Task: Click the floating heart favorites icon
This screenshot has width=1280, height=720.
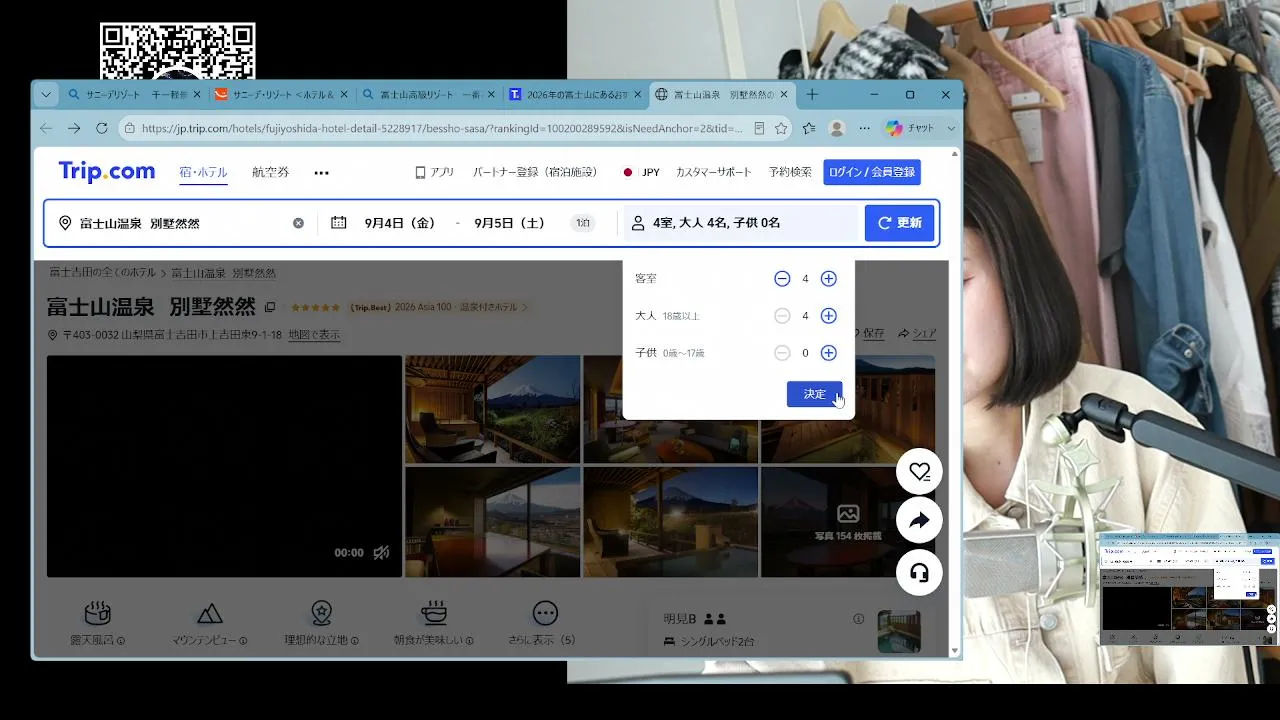Action: (x=919, y=472)
